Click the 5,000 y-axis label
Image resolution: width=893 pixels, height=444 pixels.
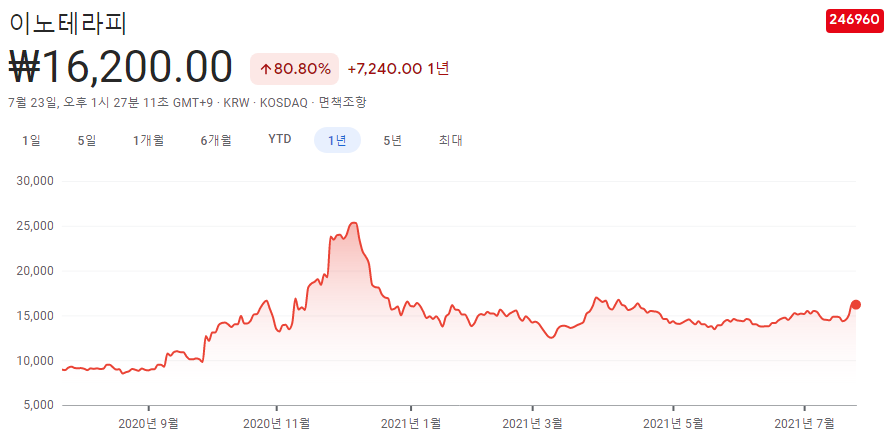[x=39, y=405]
